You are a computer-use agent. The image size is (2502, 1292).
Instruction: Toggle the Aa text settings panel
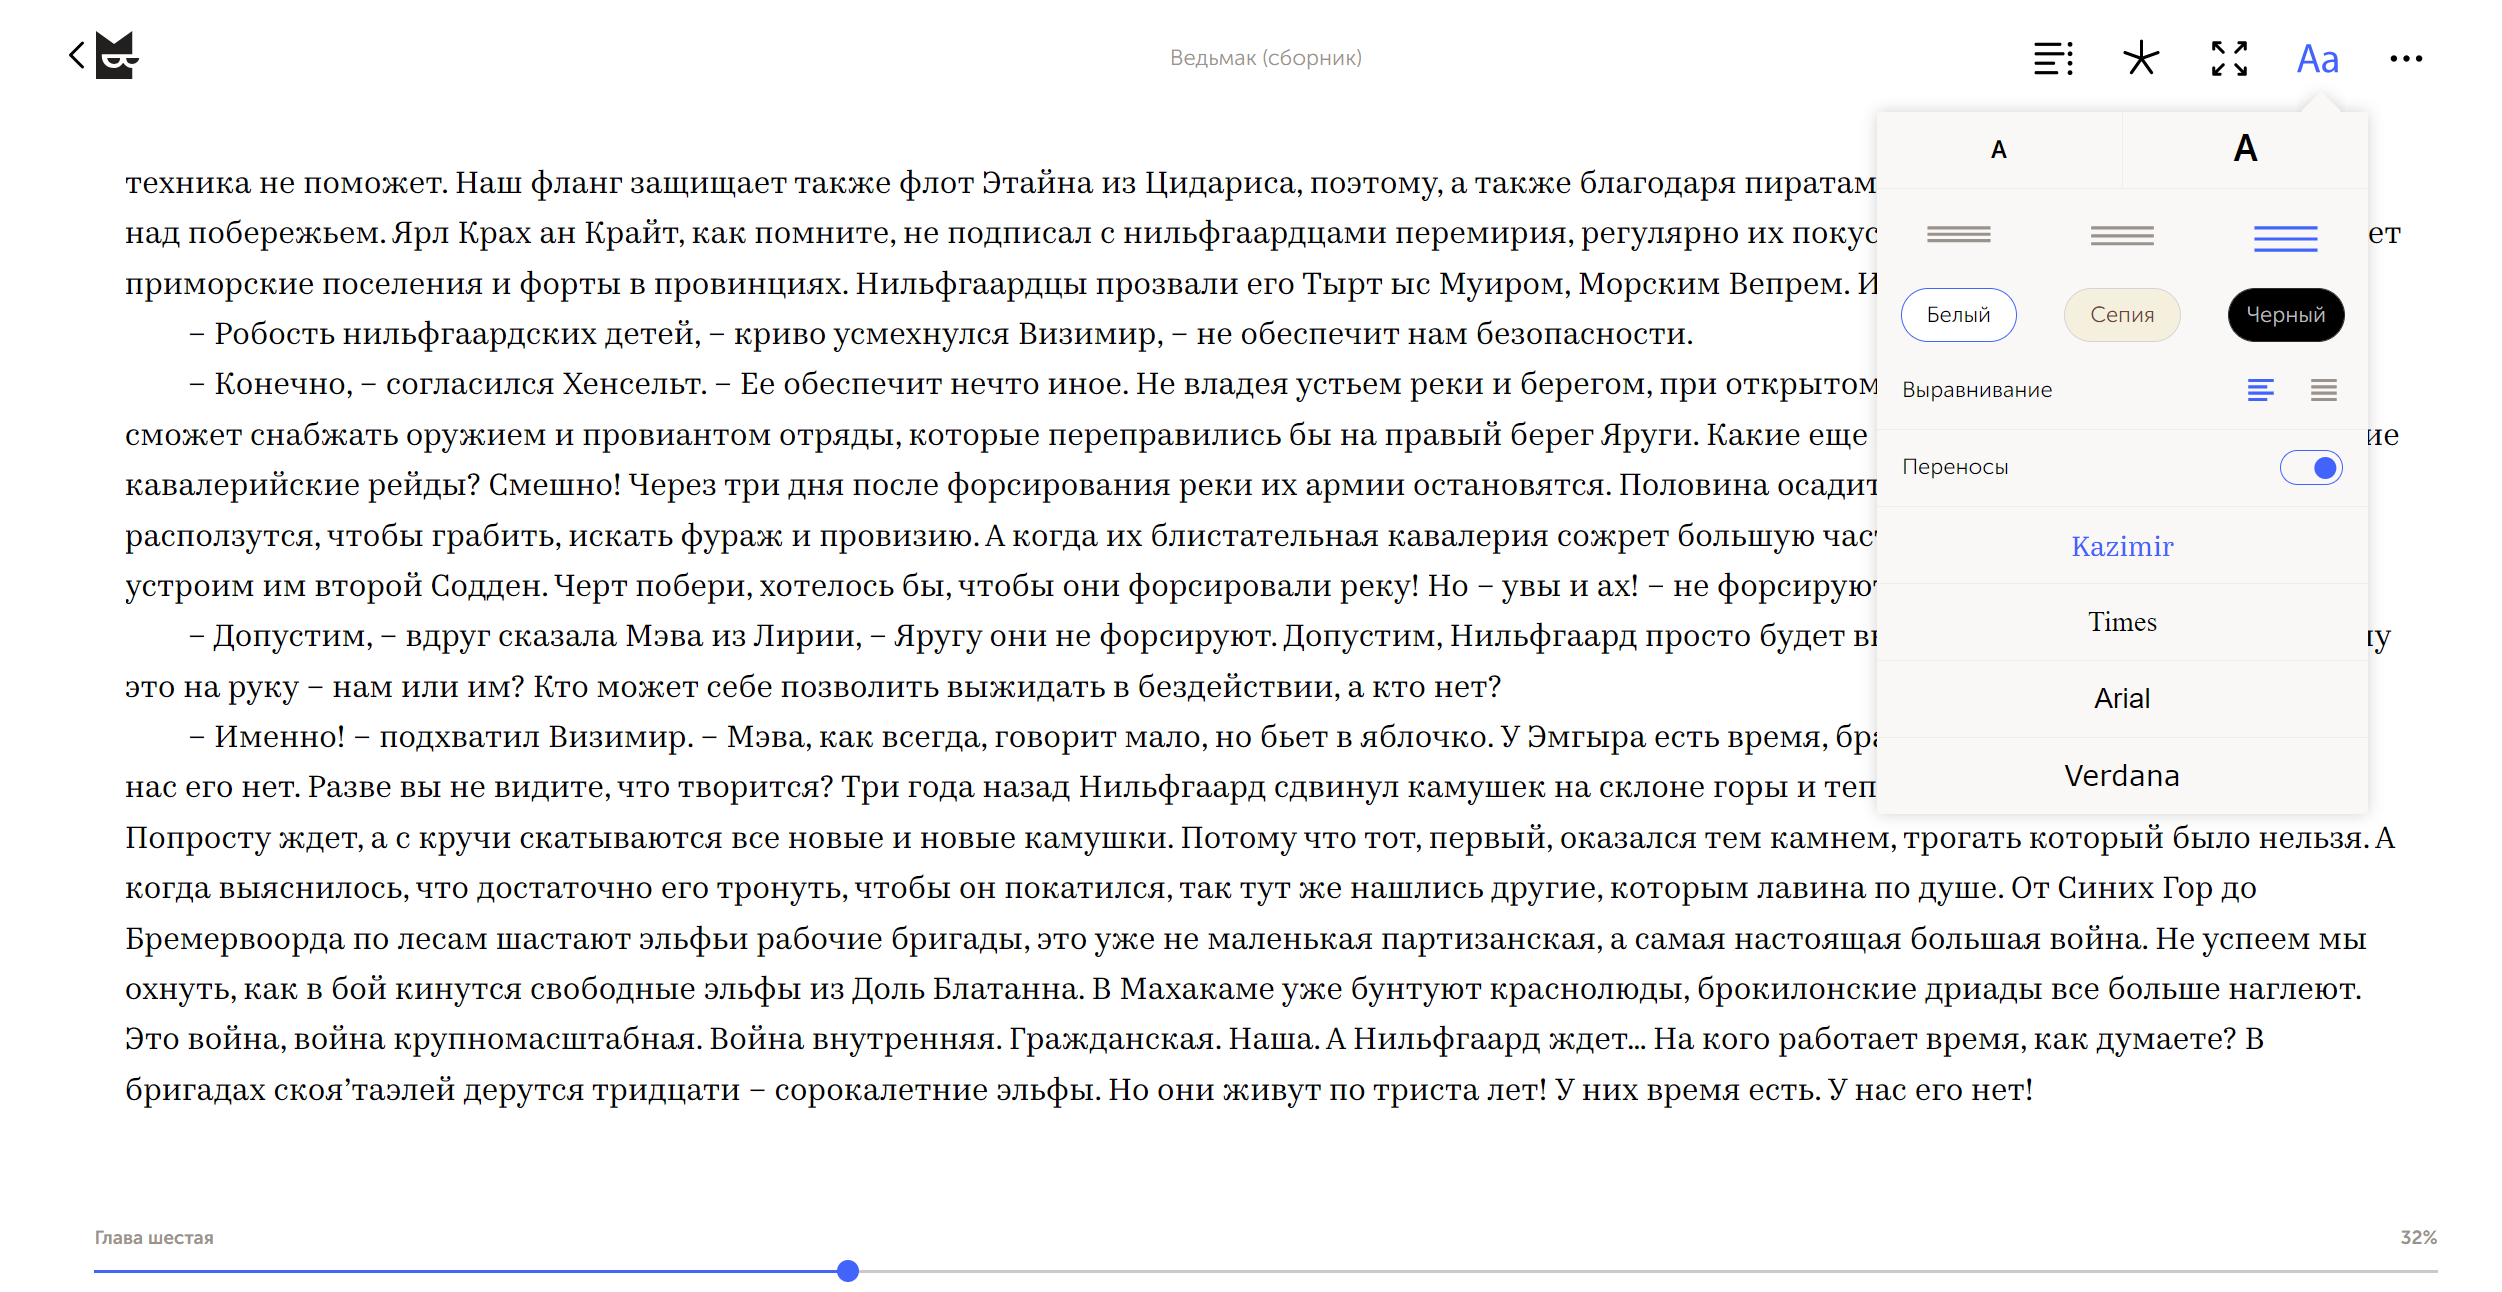pyautogui.click(x=2317, y=59)
